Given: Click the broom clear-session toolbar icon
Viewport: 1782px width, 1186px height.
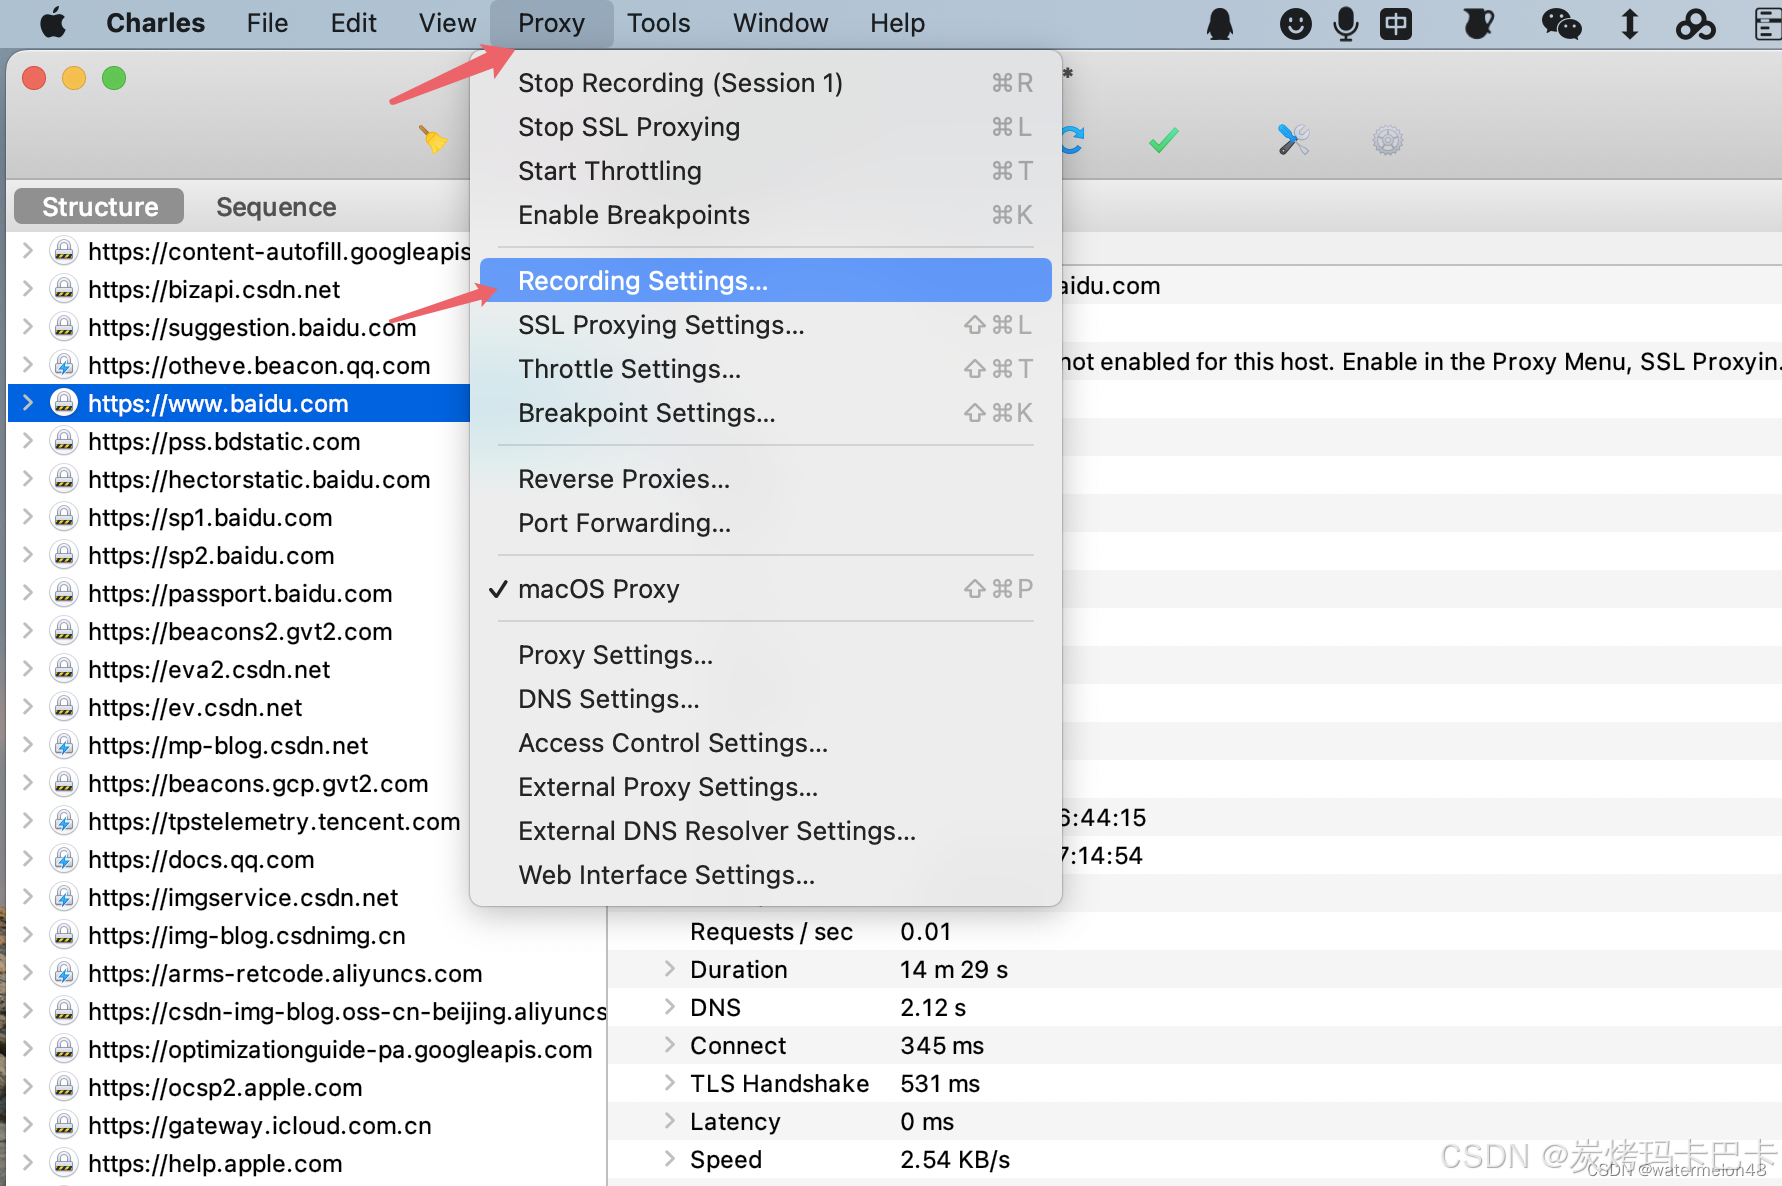Looking at the screenshot, I should click(x=433, y=139).
